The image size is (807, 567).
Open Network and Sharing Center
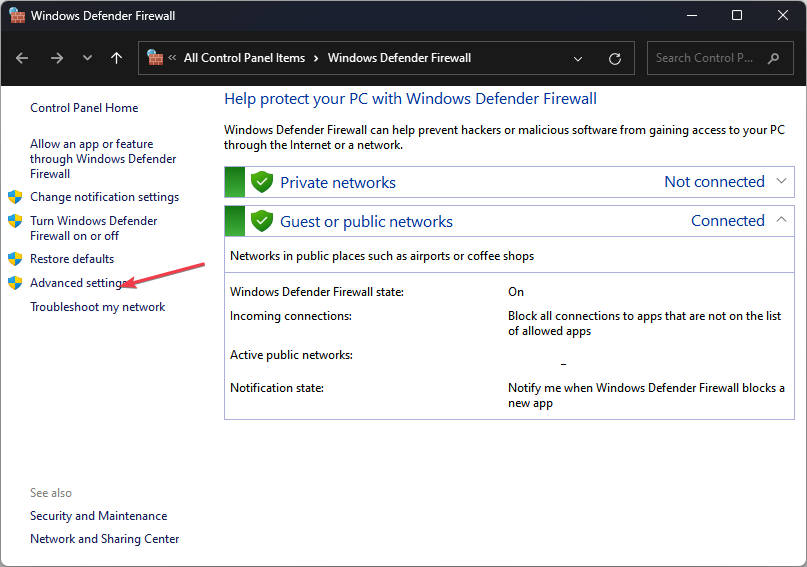[x=104, y=539]
